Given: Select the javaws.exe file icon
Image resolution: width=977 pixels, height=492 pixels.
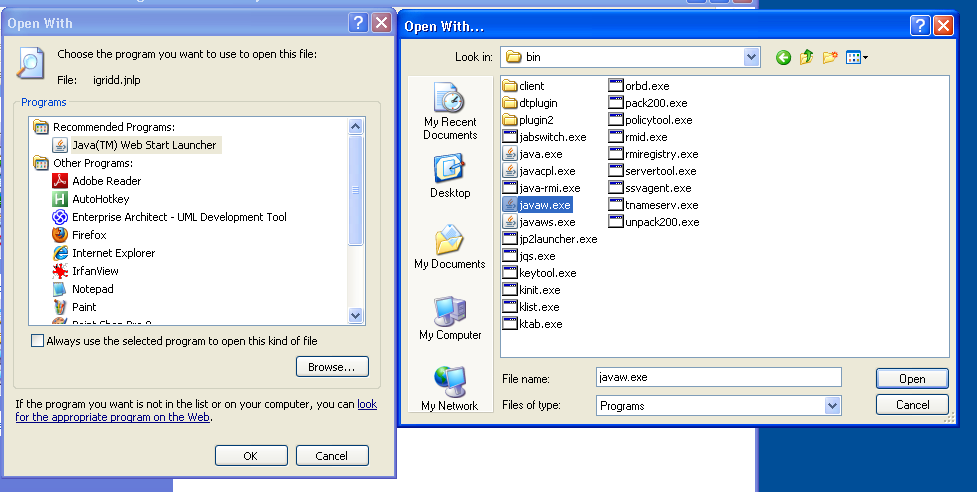Looking at the screenshot, I should [510, 222].
